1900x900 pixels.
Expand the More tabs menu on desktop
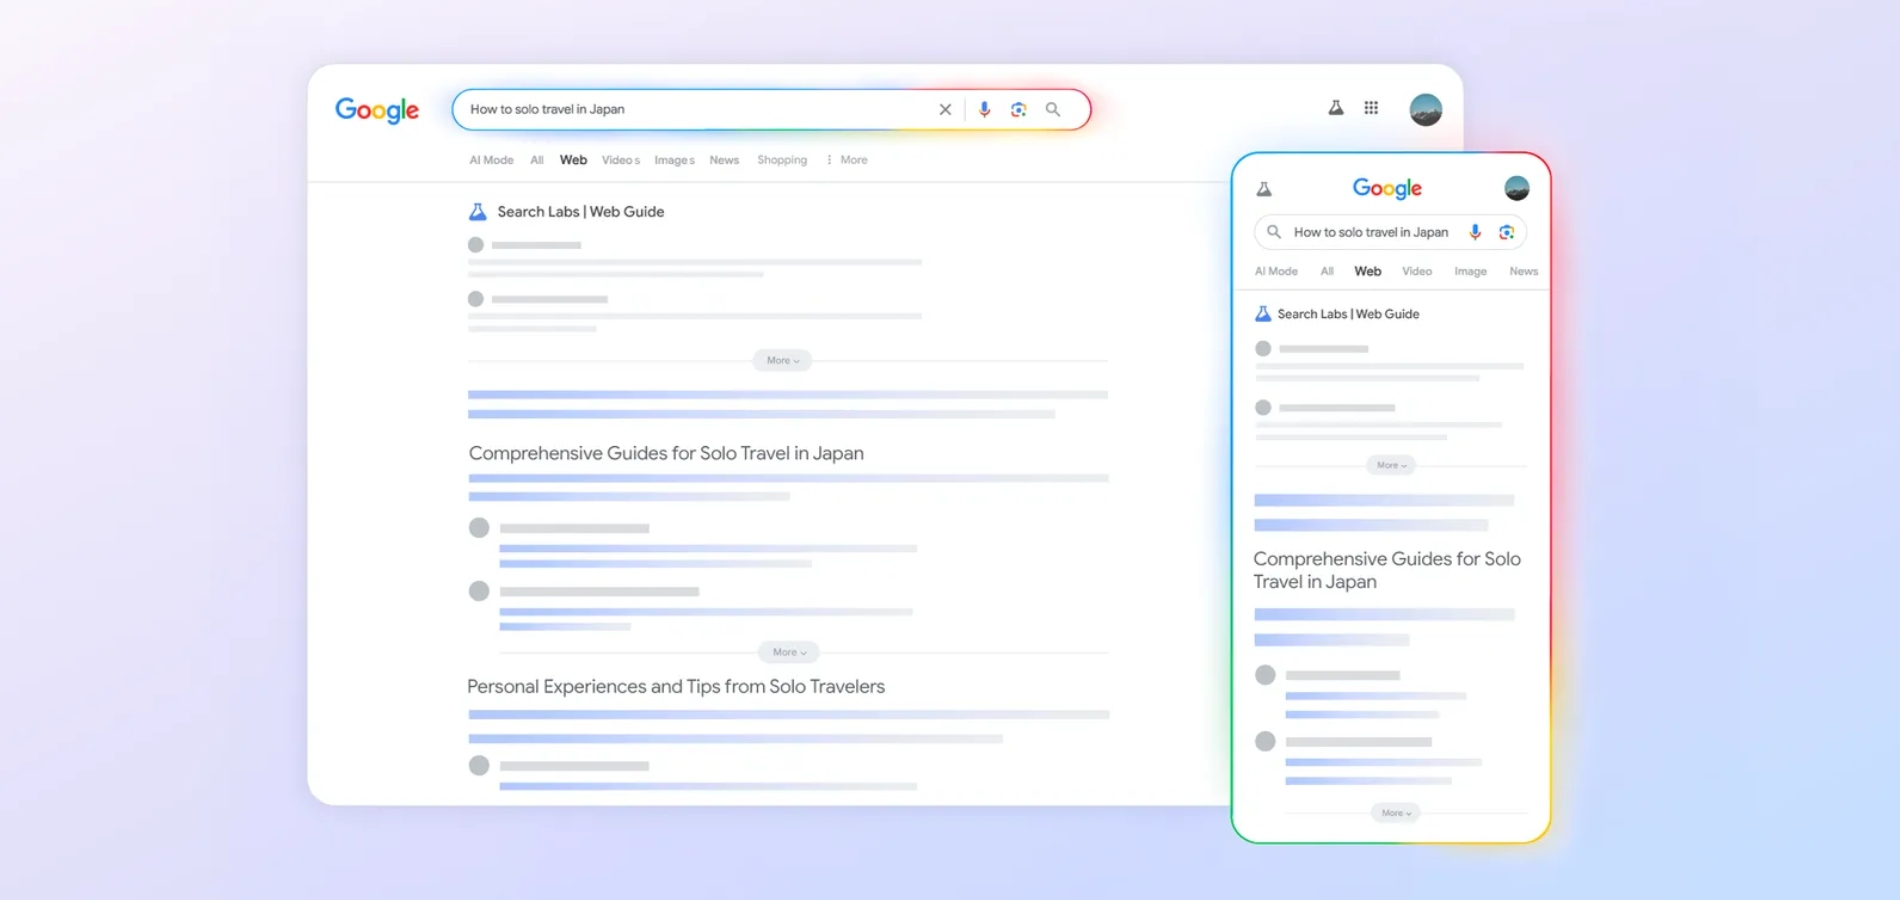(x=847, y=160)
